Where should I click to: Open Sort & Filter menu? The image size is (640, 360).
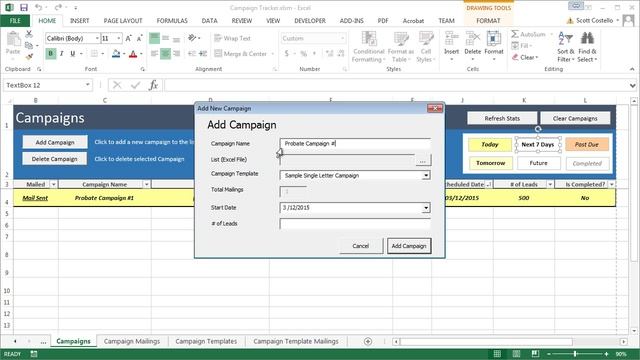[566, 47]
